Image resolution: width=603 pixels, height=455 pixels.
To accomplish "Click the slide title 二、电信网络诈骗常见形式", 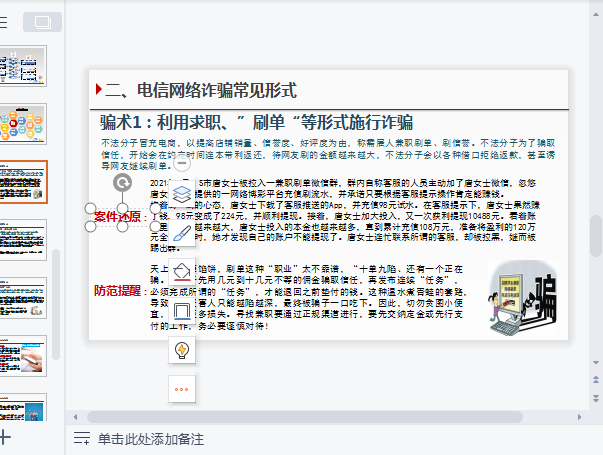I will pyautogui.click(x=201, y=90).
